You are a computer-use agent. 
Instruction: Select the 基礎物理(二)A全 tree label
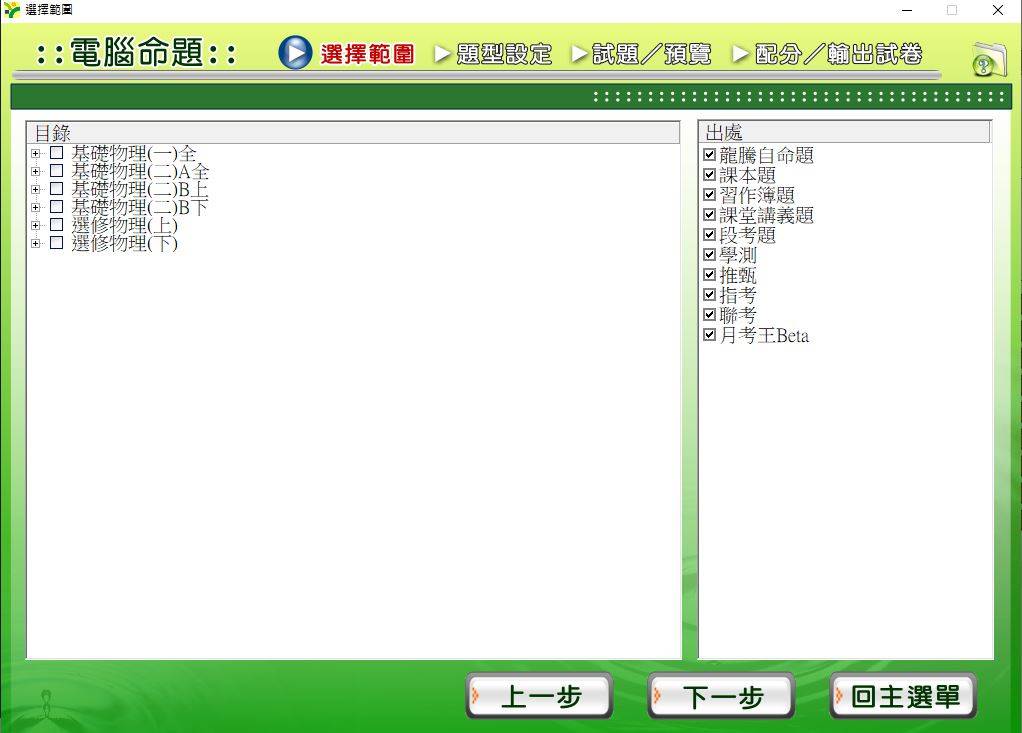[140, 171]
